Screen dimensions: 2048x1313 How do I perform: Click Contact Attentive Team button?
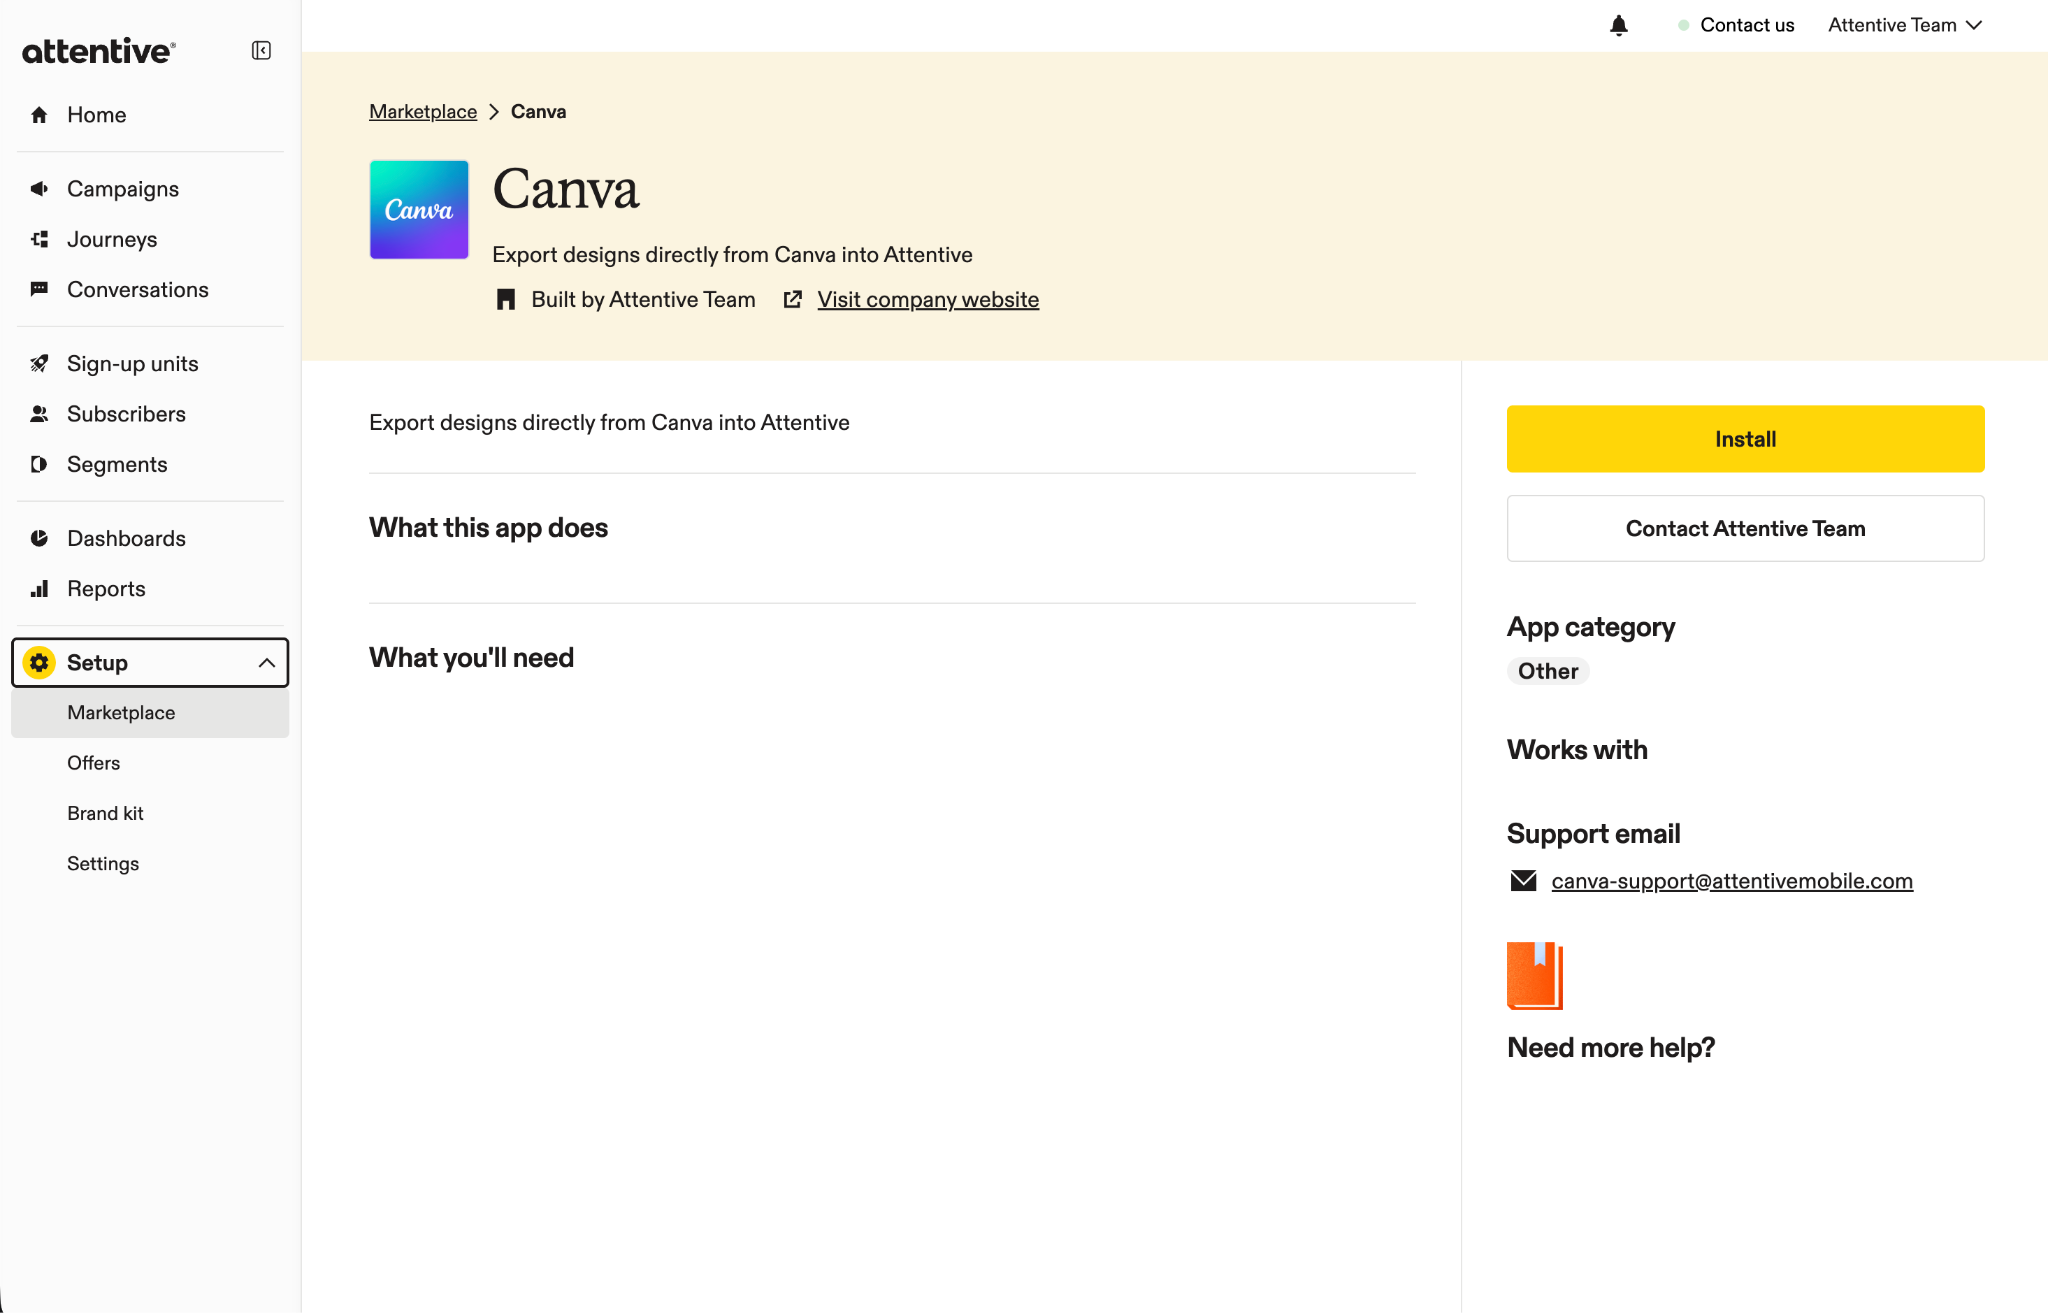(1745, 528)
